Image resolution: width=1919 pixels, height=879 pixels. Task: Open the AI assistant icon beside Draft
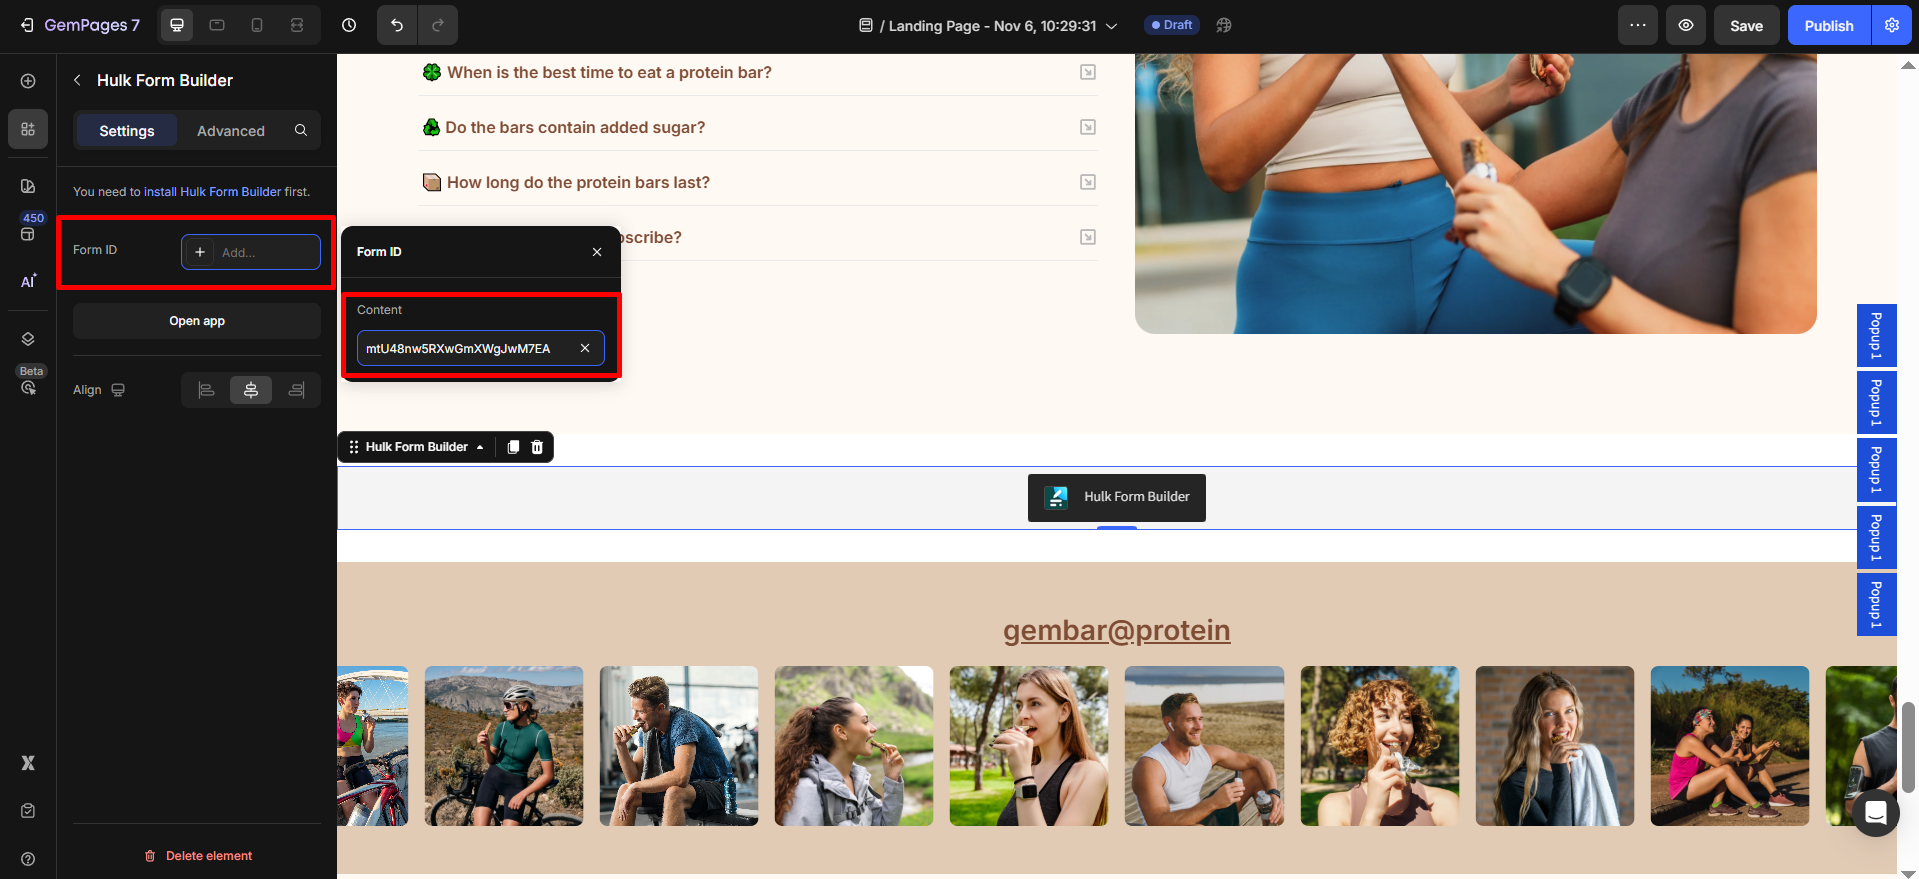point(1224,25)
